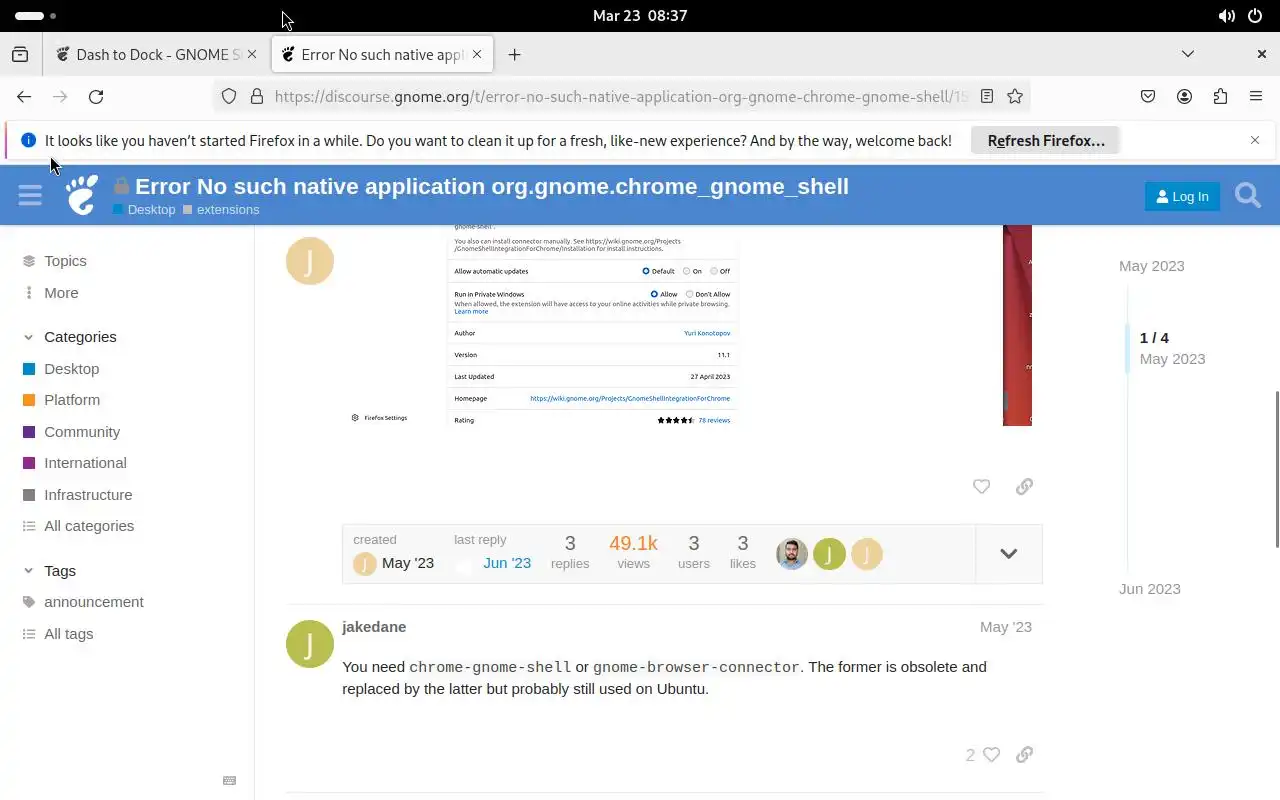Open the More sidebar menu
The image size is (1280, 800).
click(50, 293)
